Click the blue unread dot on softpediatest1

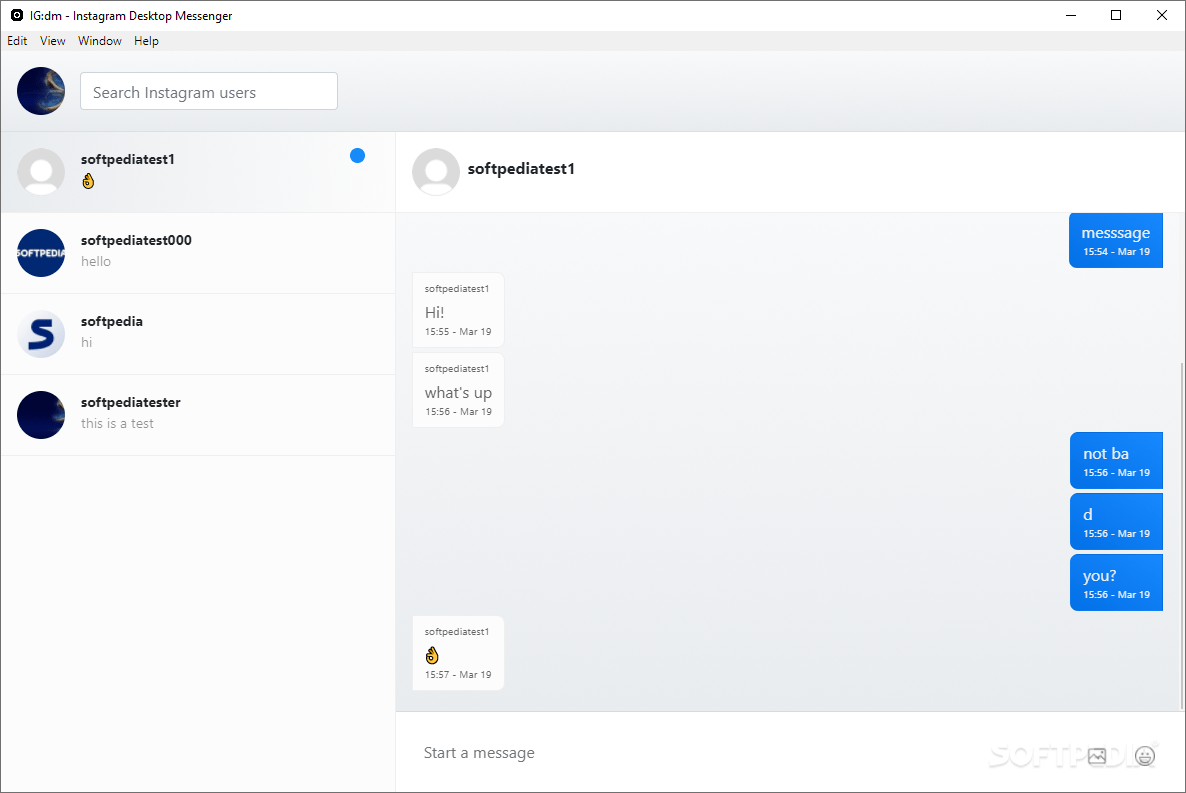358,156
